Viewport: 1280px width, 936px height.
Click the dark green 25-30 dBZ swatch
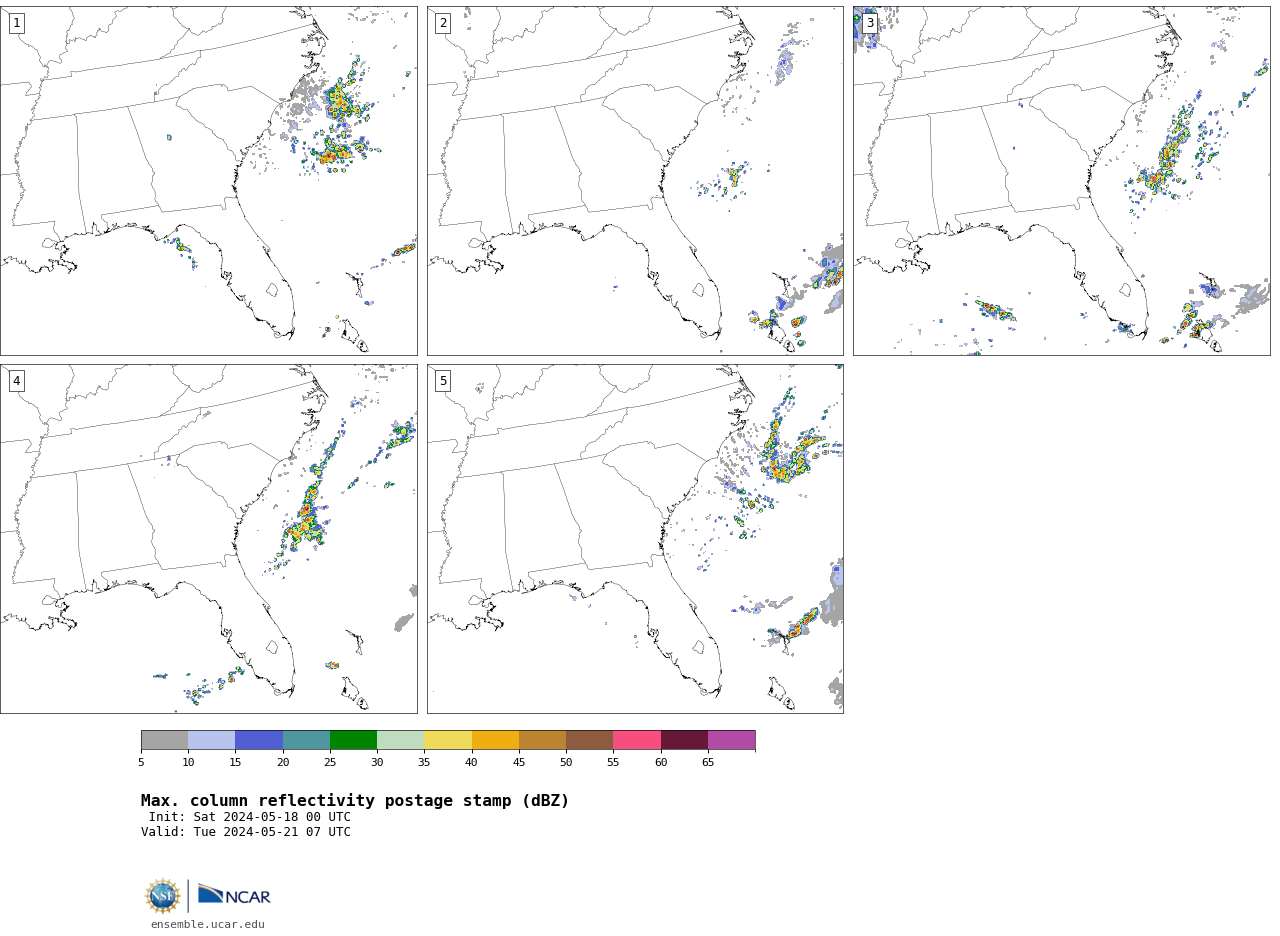click(x=353, y=740)
